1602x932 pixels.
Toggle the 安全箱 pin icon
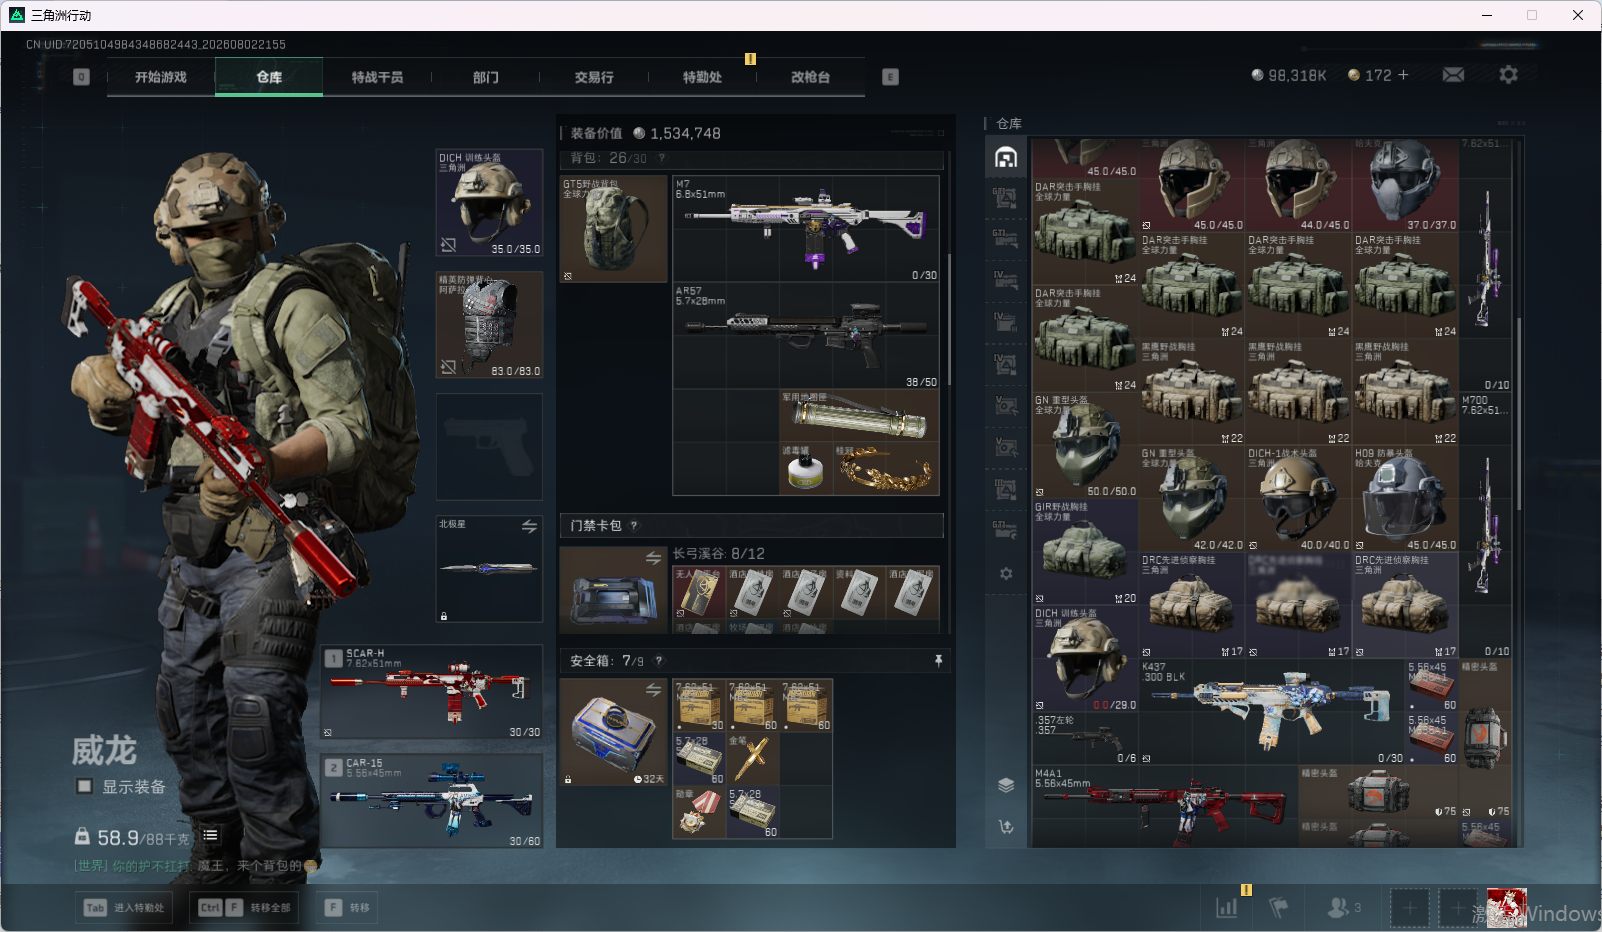click(x=938, y=661)
